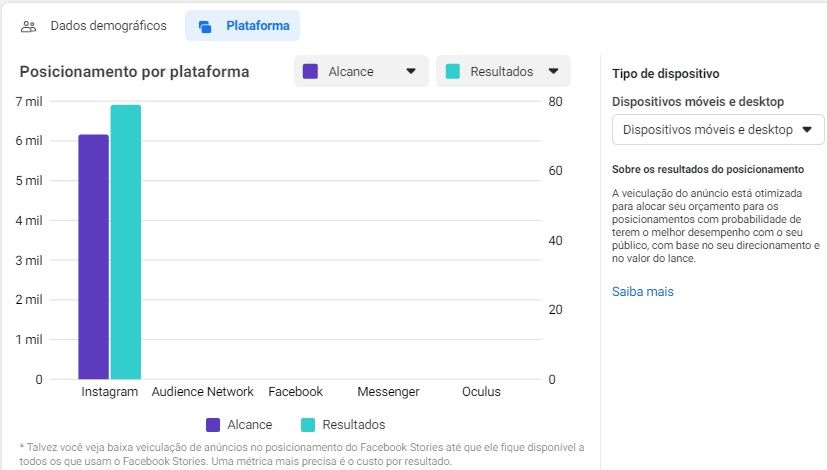Click the Audience Network axis label

[x=203, y=392]
